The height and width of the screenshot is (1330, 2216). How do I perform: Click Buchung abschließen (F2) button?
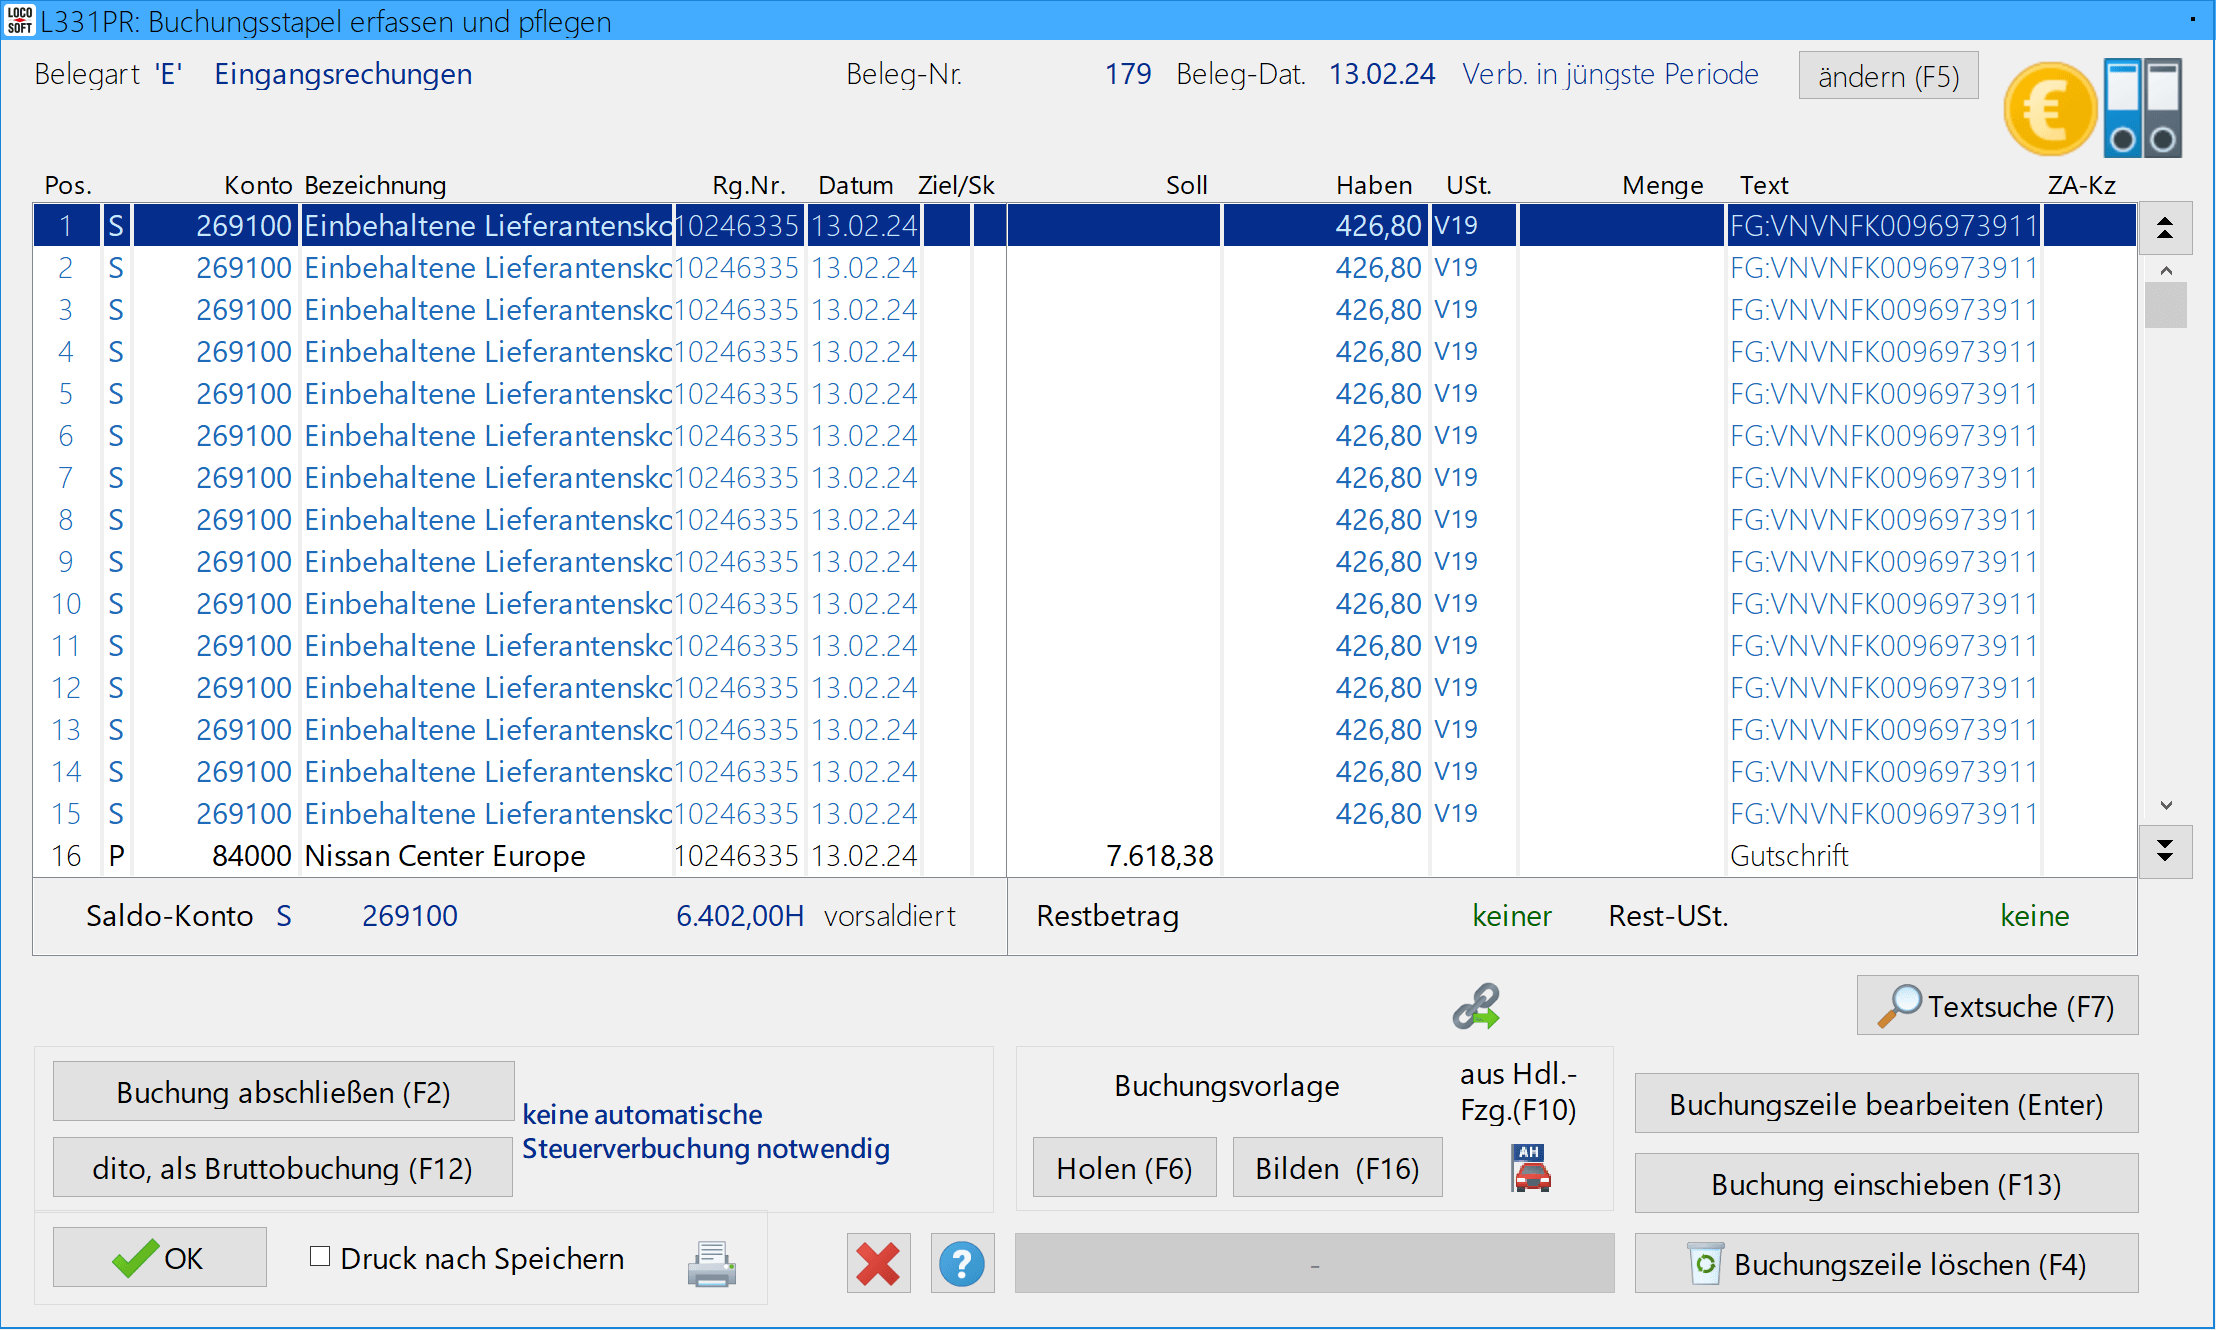283,1092
